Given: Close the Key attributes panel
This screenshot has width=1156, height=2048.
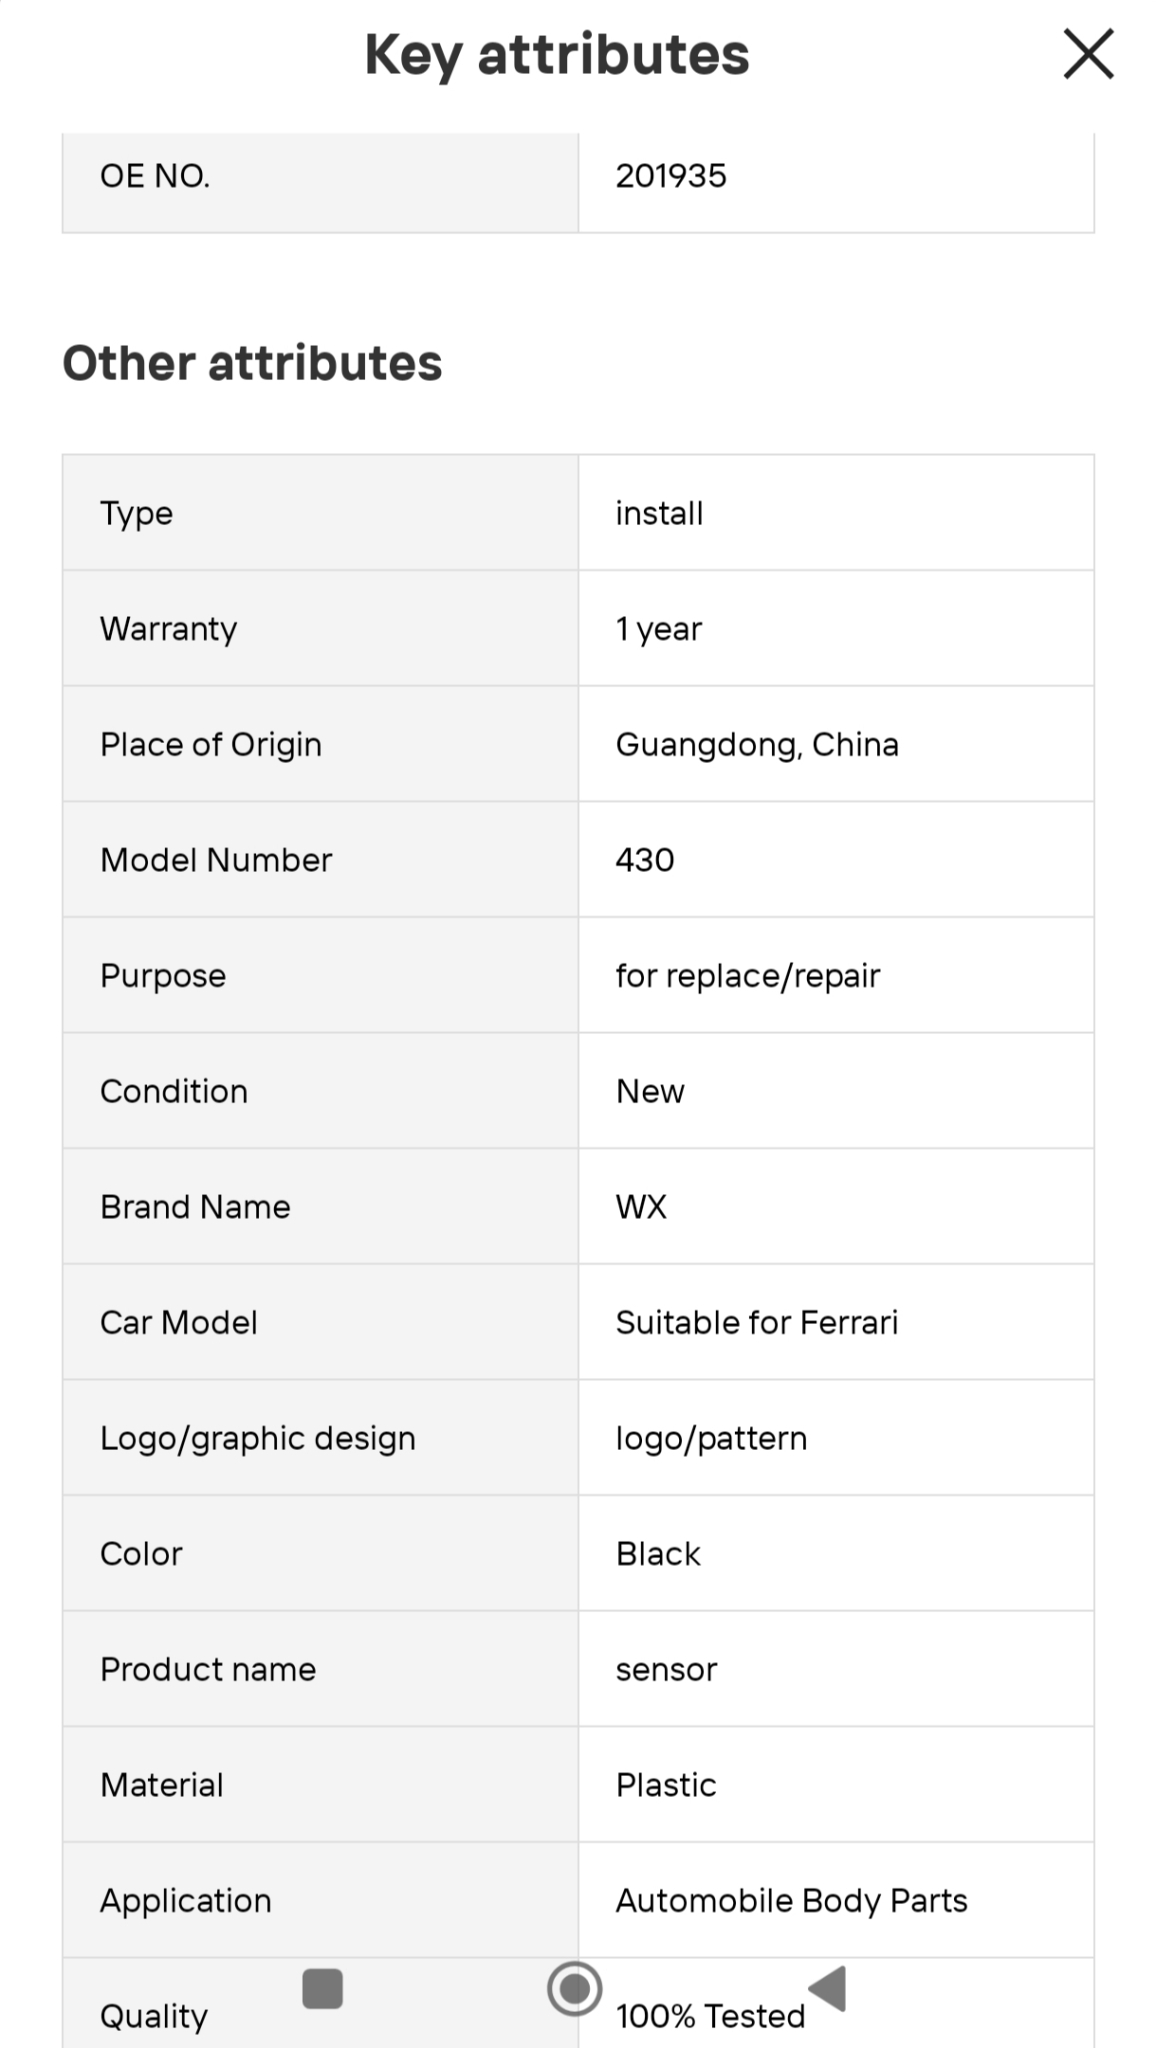Looking at the screenshot, I should (1088, 54).
